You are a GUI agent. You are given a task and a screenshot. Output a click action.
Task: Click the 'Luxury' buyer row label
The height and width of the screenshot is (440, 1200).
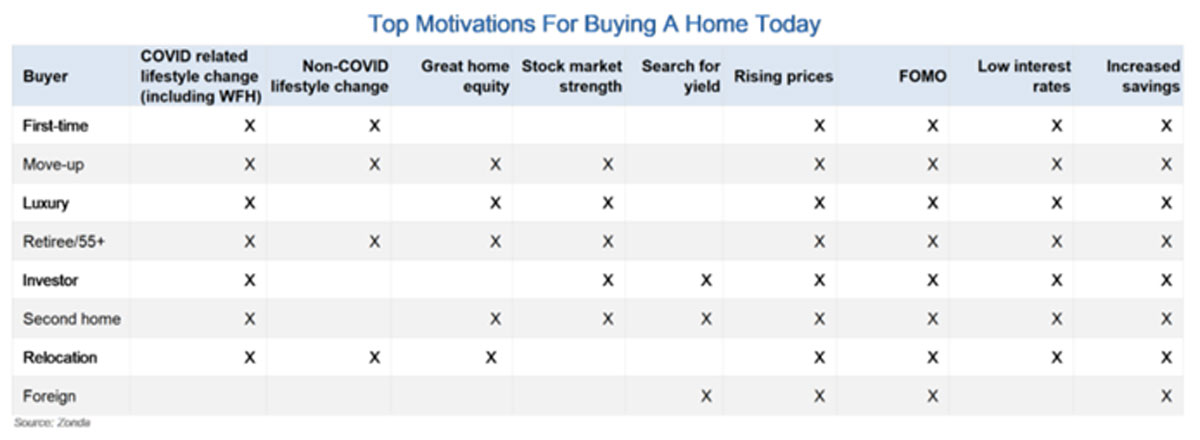pos(45,203)
